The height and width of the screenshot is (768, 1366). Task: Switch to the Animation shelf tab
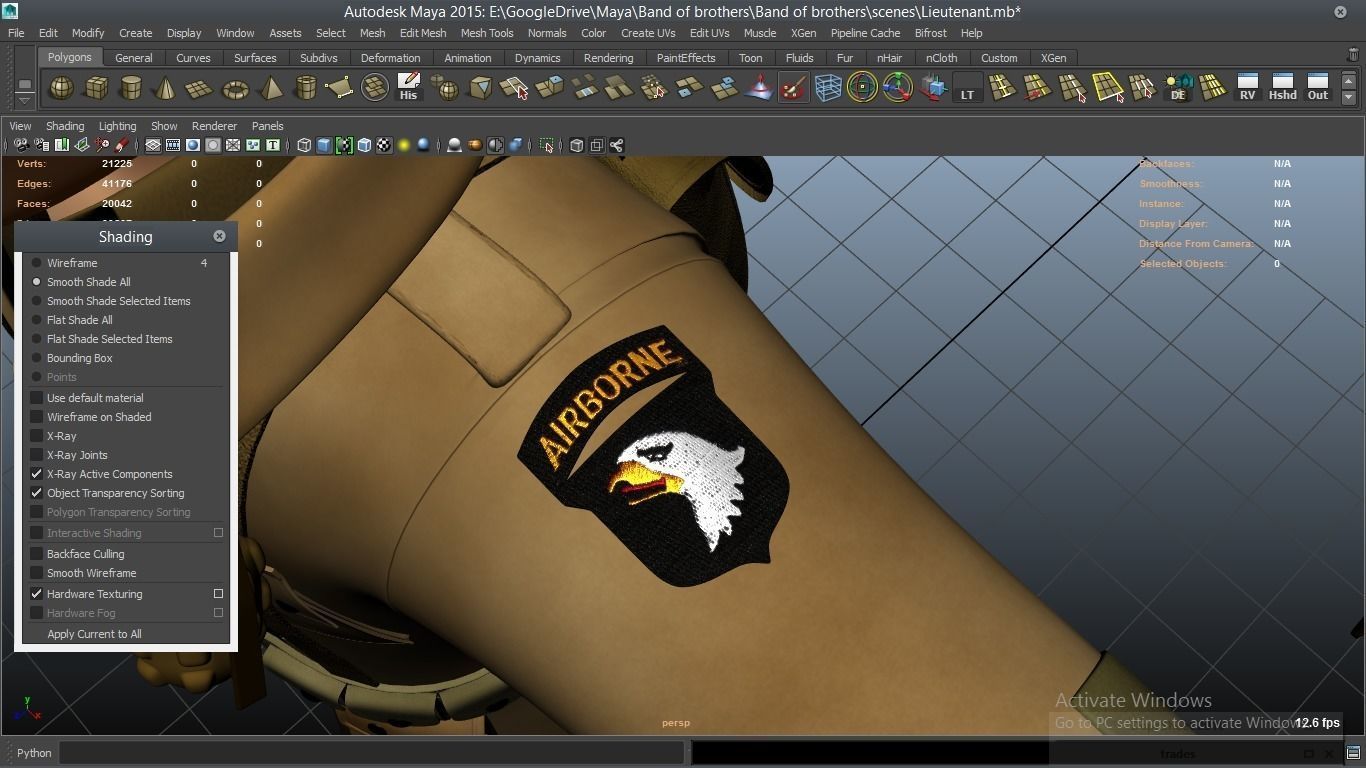tap(467, 58)
